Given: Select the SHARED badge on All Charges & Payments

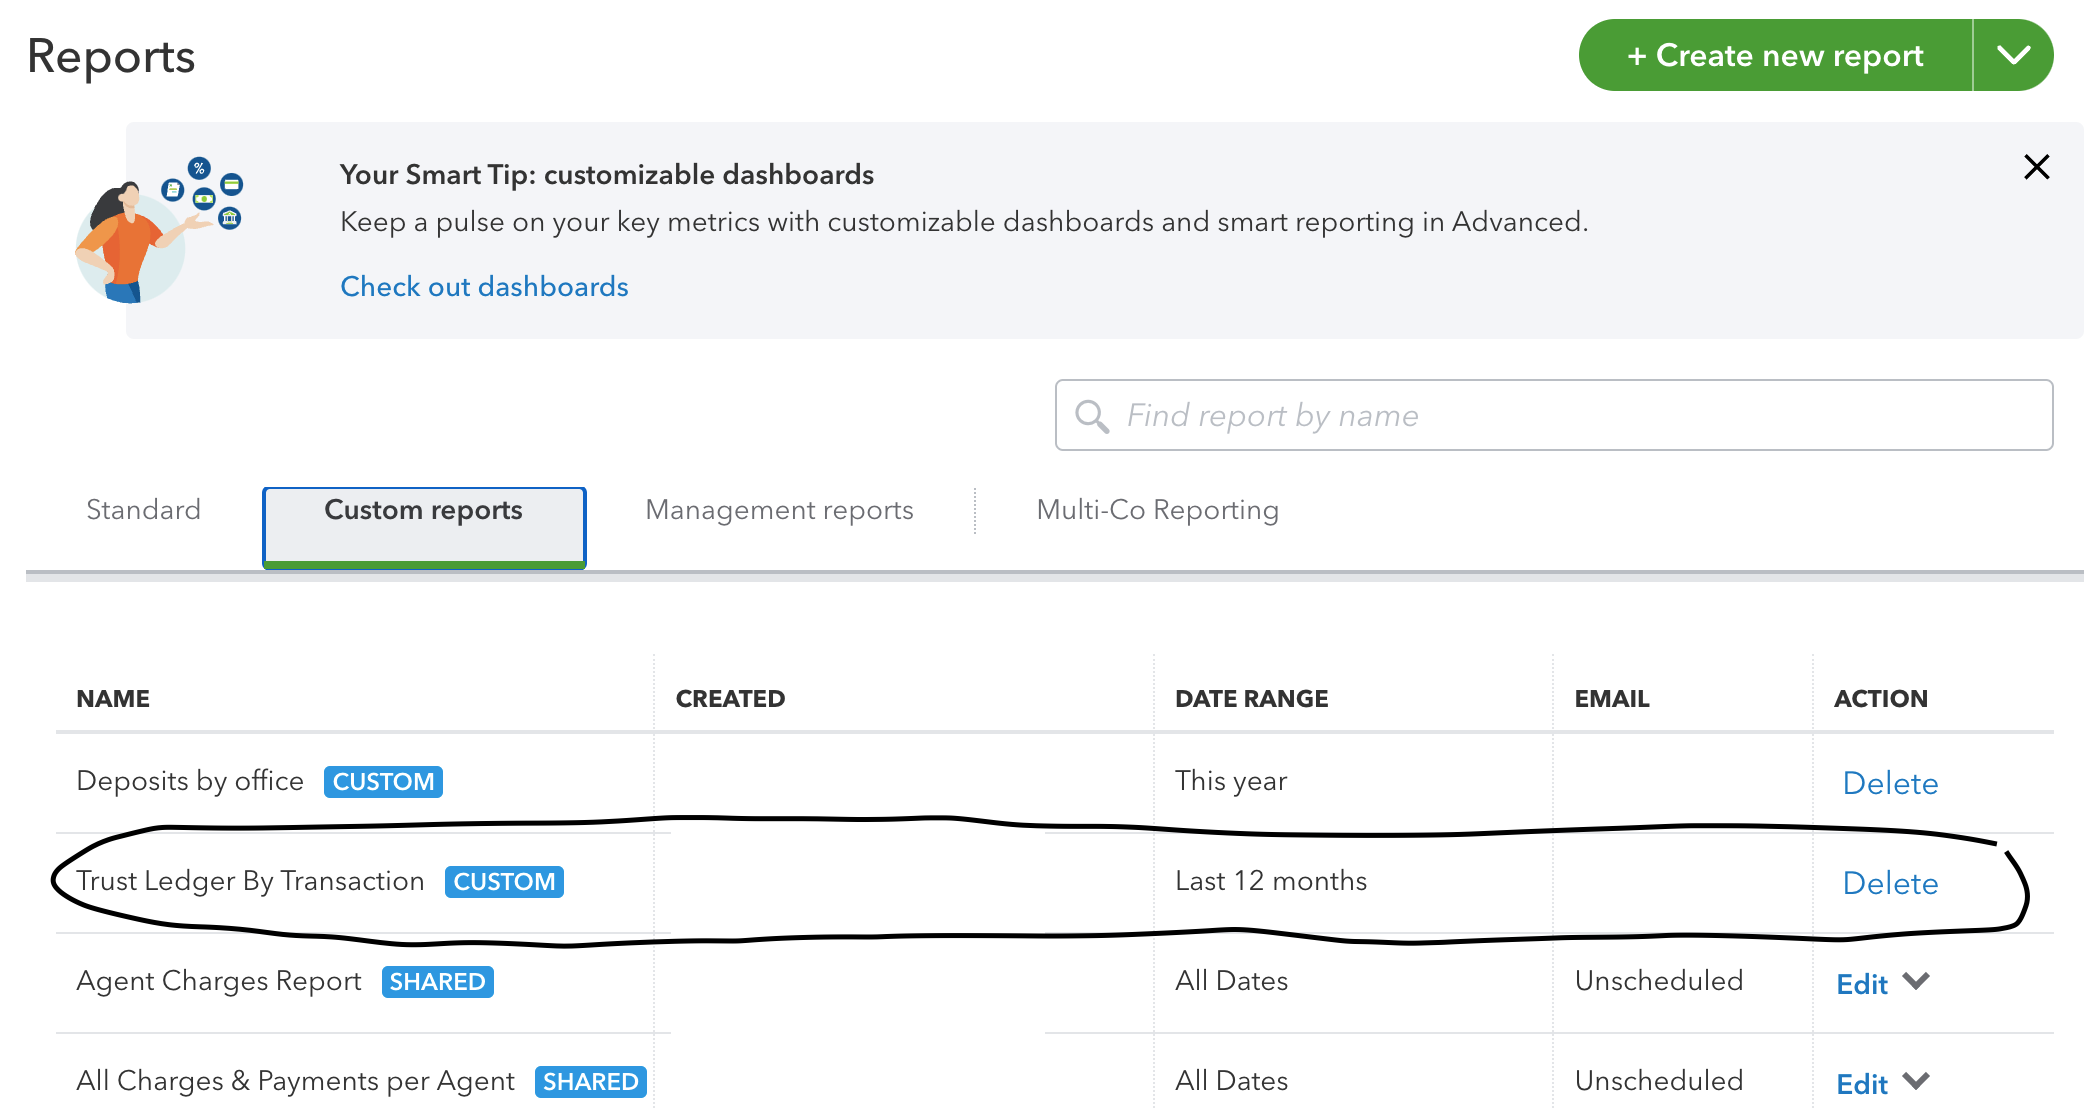Looking at the screenshot, I should coord(590,1081).
